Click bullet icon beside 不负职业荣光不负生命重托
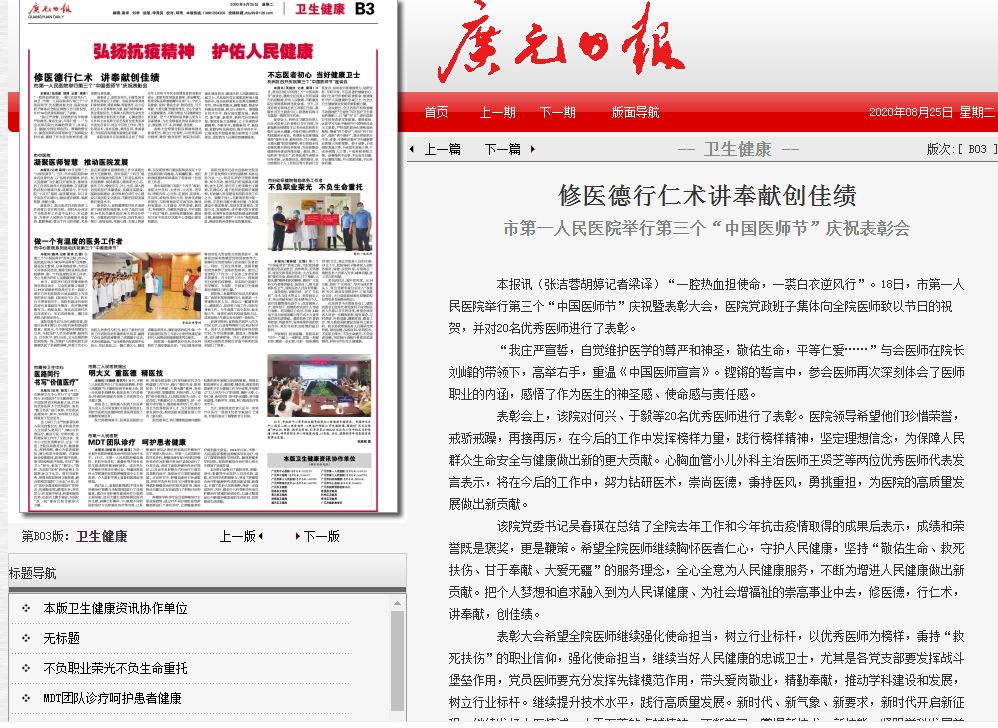998x728 pixels. [26, 668]
